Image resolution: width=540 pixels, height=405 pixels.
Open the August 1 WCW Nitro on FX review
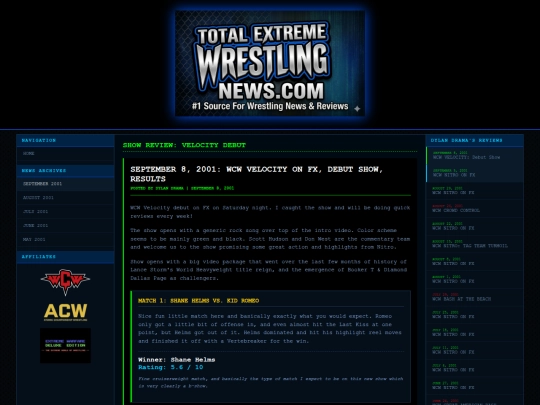tap(475, 279)
